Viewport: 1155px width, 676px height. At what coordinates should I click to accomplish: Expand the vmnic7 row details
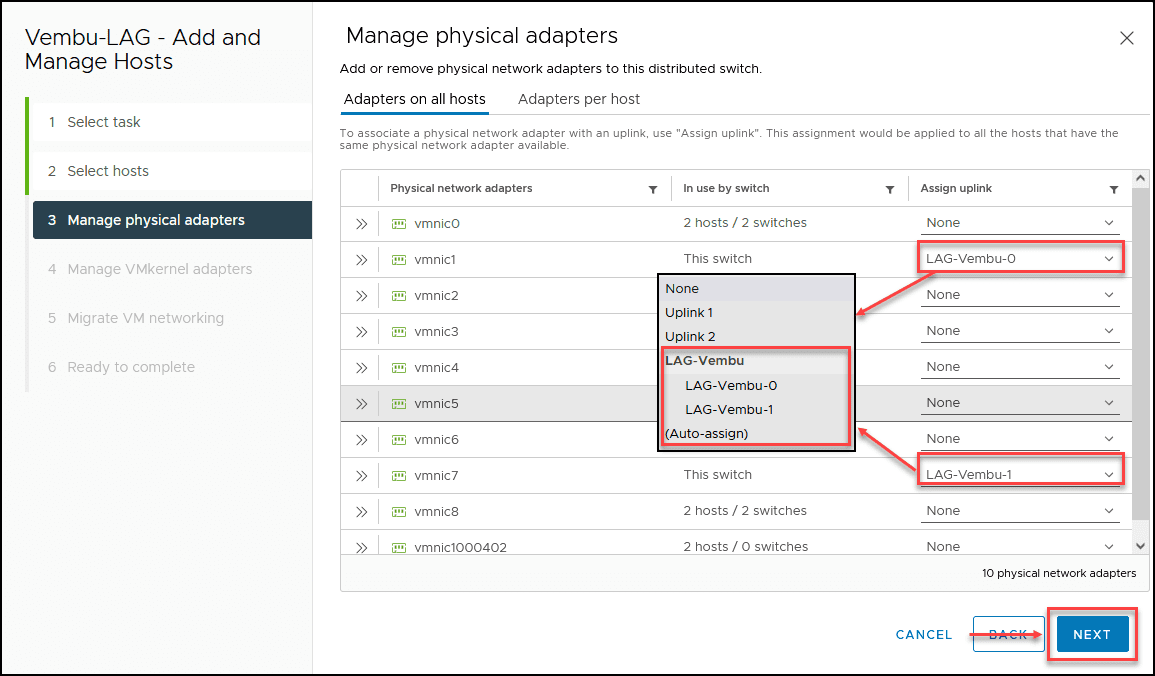(x=361, y=476)
